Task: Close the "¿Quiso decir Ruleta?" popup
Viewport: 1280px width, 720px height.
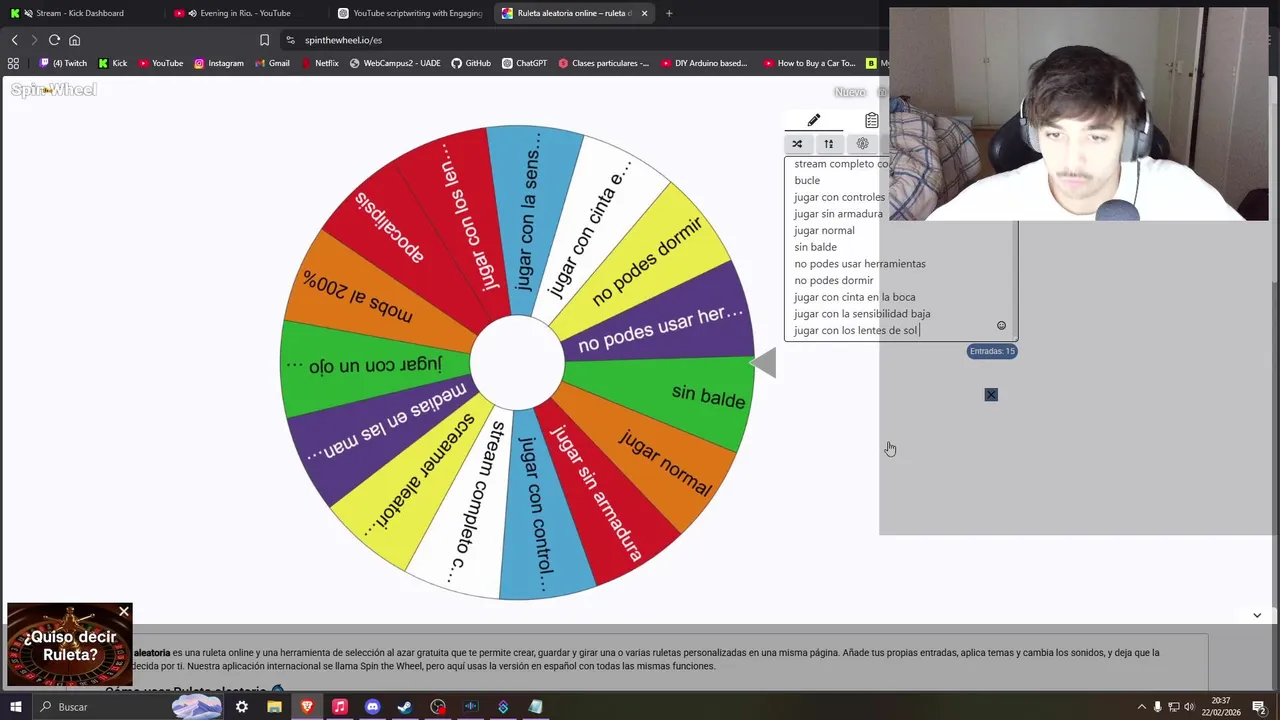Action: pos(124,611)
